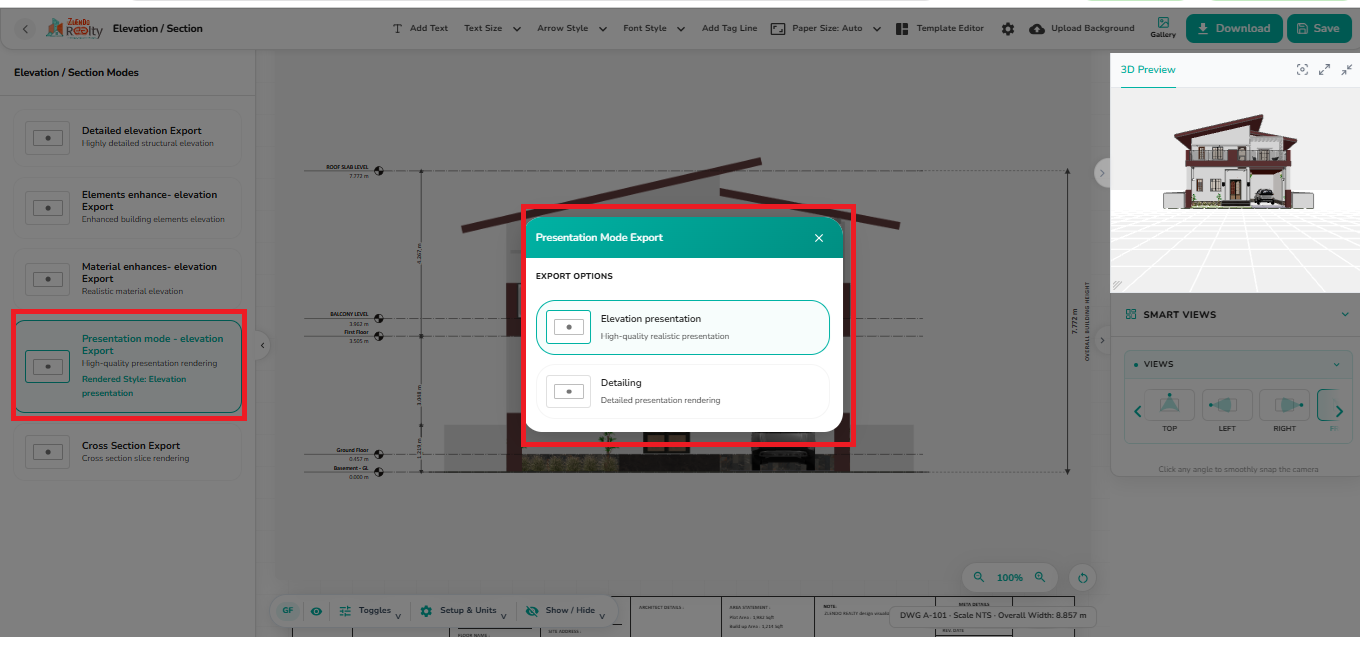1365x645 pixels.
Task: Open Font Style dropdown
Action: (x=653, y=29)
